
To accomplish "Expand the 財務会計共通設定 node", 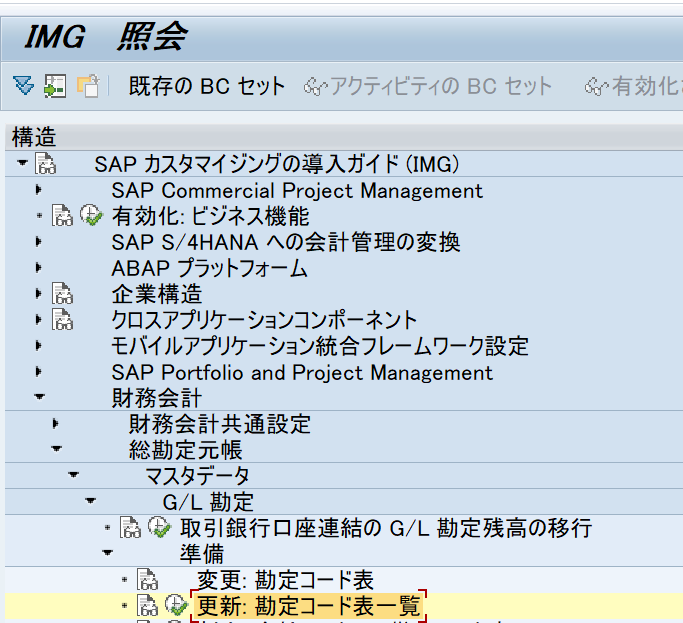I will 56,424.
